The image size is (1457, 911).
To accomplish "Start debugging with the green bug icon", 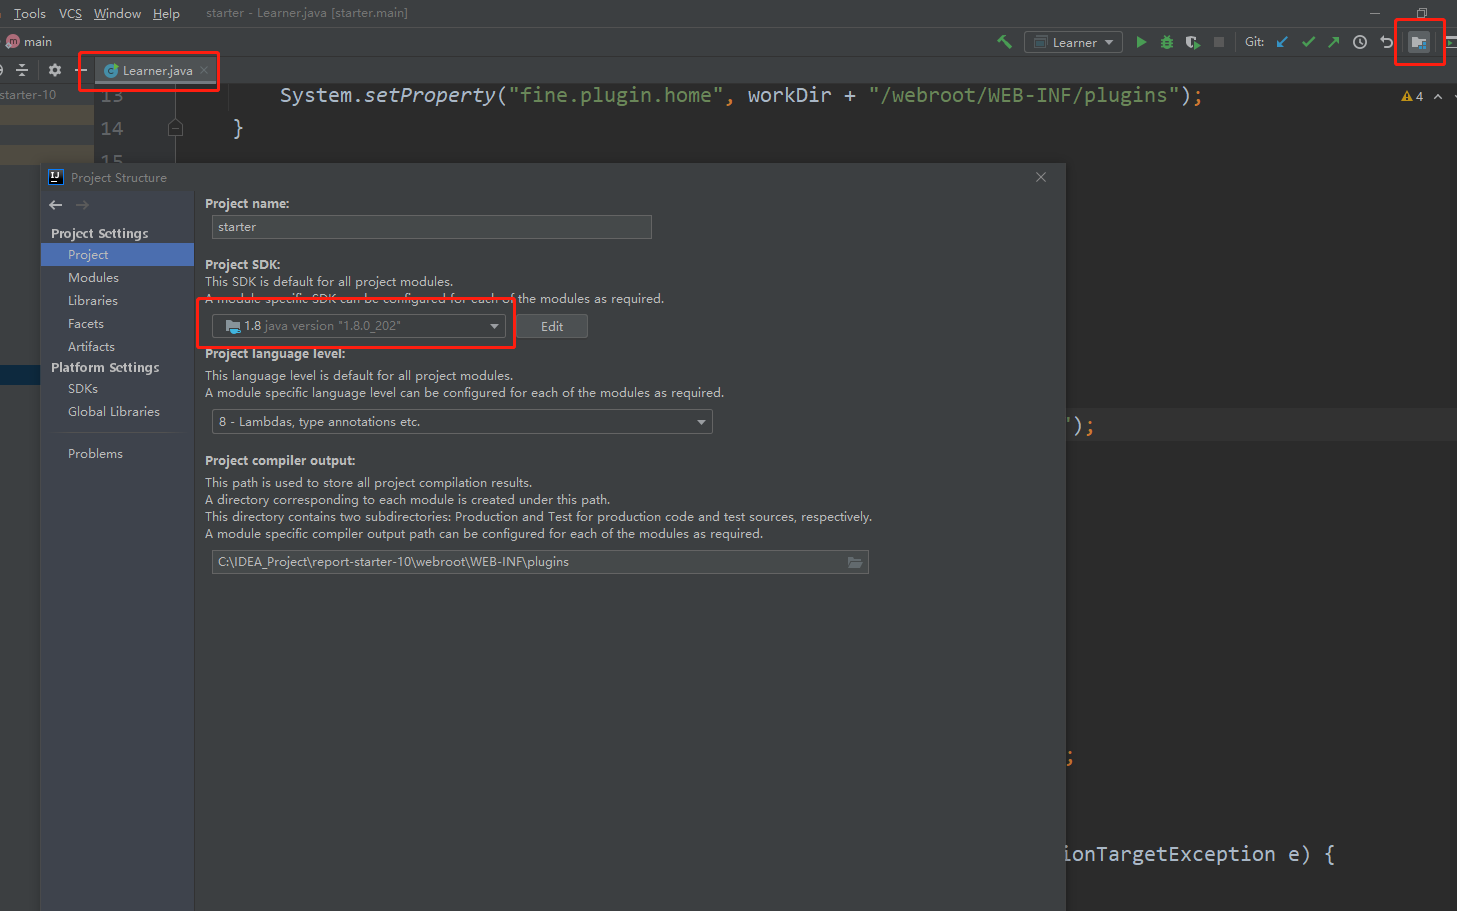I will tap(1166, 42).
